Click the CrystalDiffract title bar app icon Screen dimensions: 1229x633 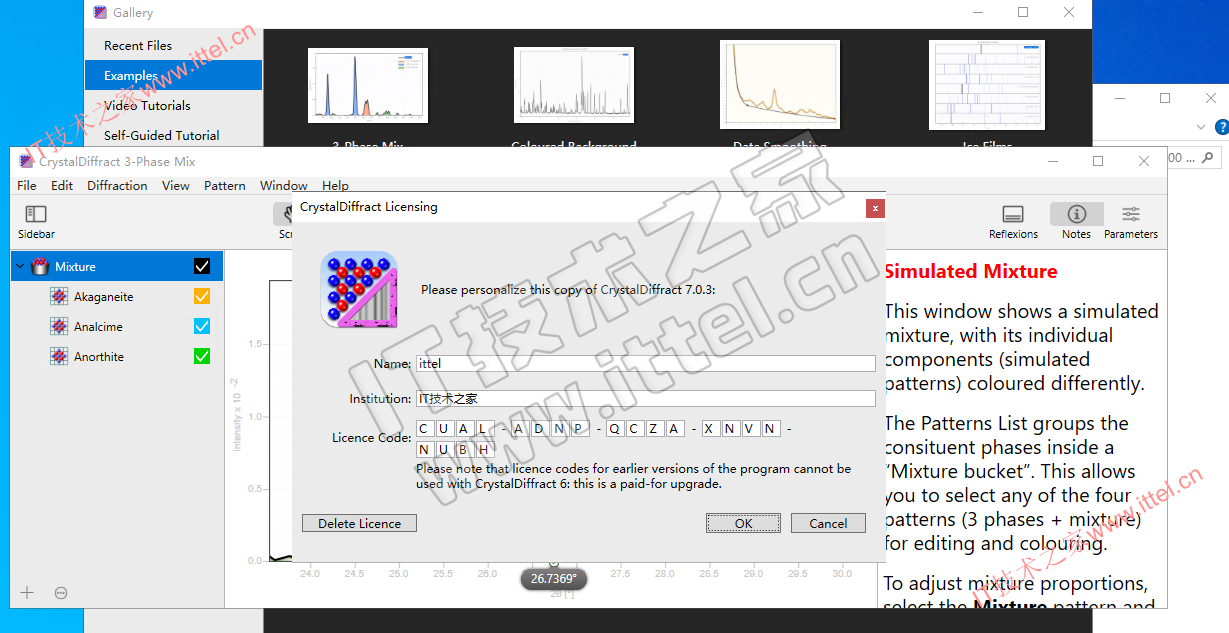pos(26,161)
